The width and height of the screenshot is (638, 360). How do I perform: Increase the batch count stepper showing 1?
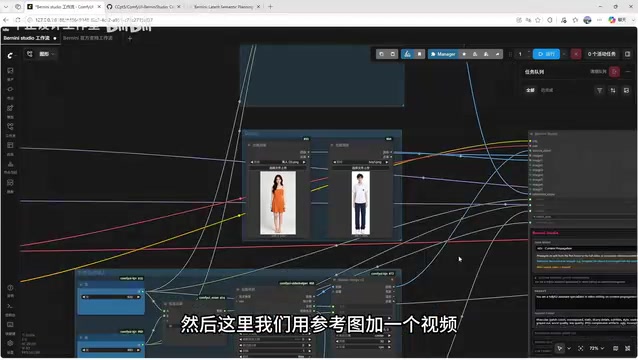point(529,52)
